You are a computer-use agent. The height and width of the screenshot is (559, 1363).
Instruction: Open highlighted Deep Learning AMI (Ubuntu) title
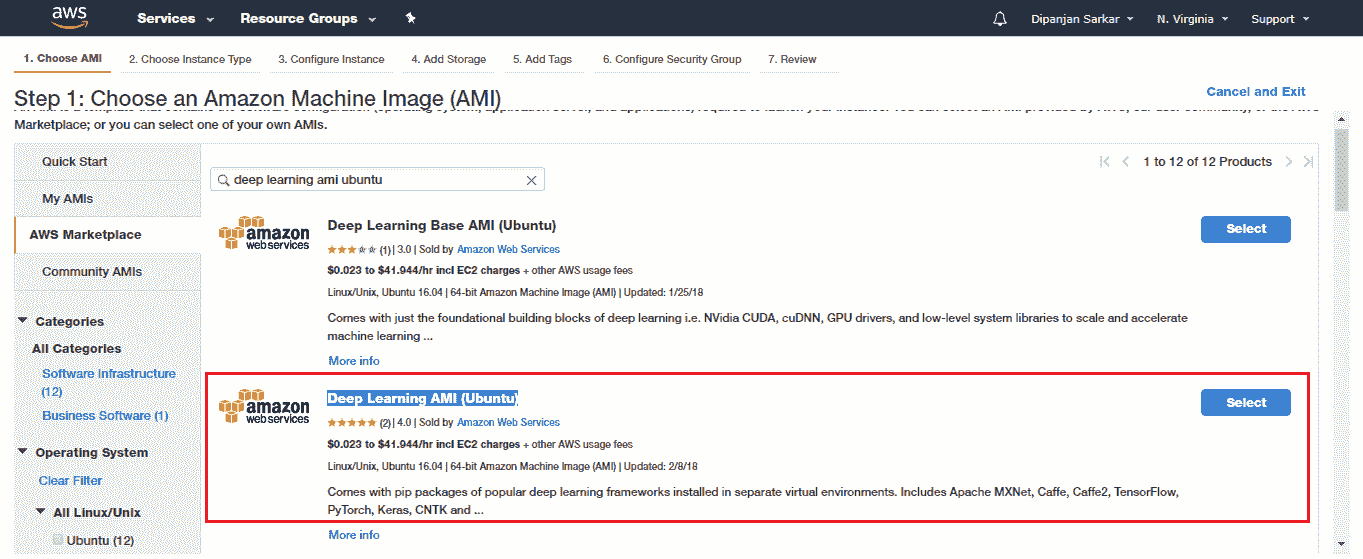click(x=423, y=398)
